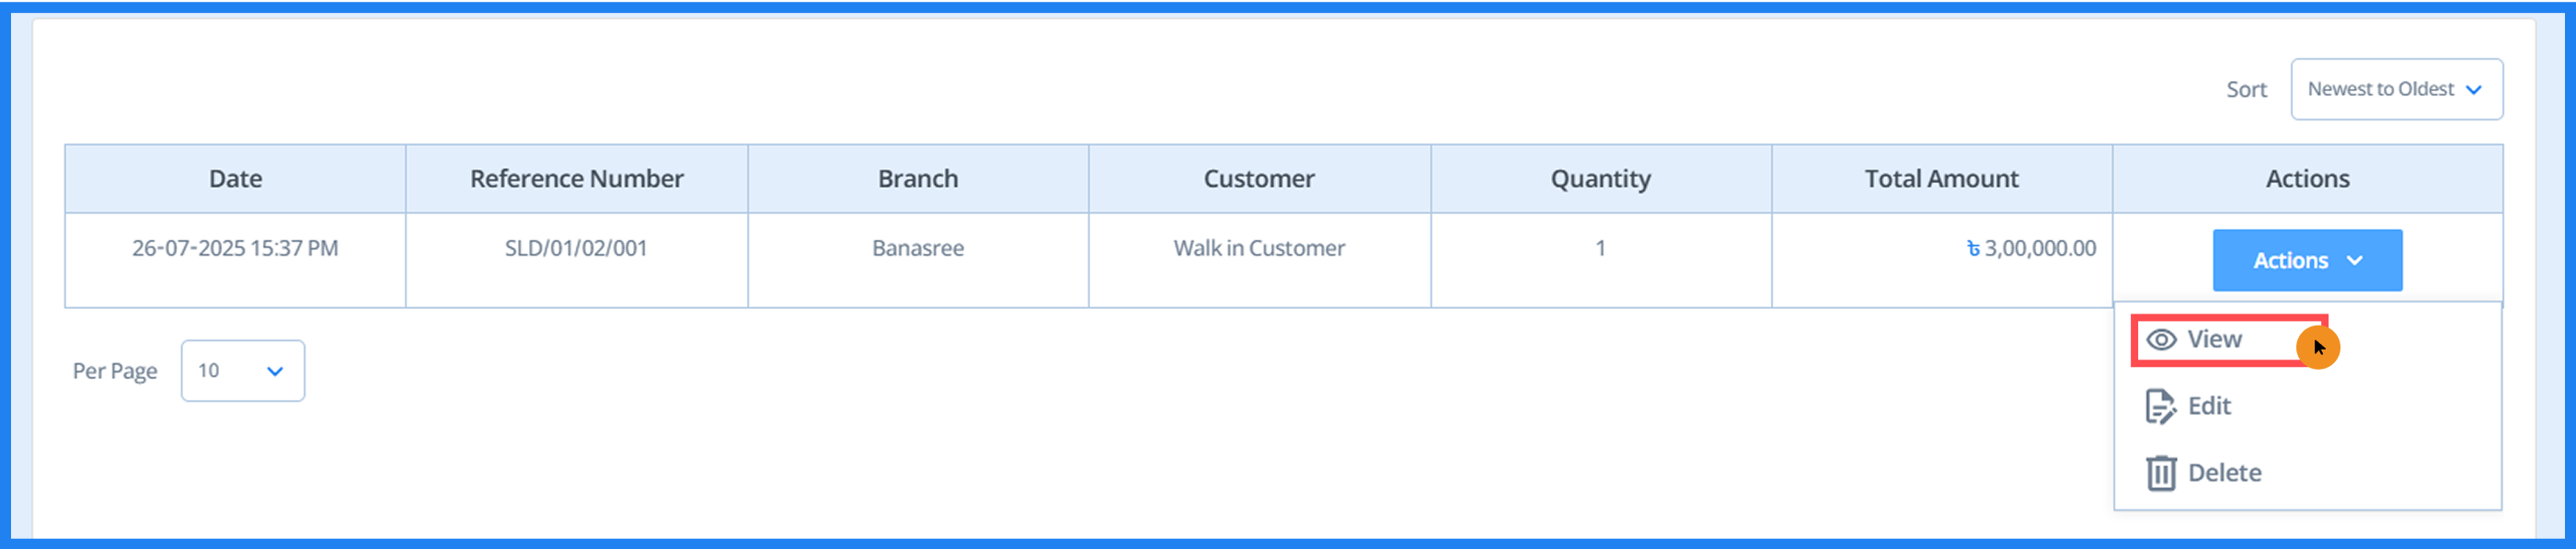
Task: Select the reference SLD/01/02/001 cell
Action: 576,248
